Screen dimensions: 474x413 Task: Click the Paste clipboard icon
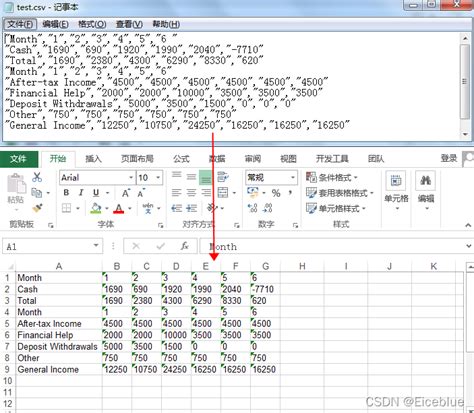coord(16,184)
